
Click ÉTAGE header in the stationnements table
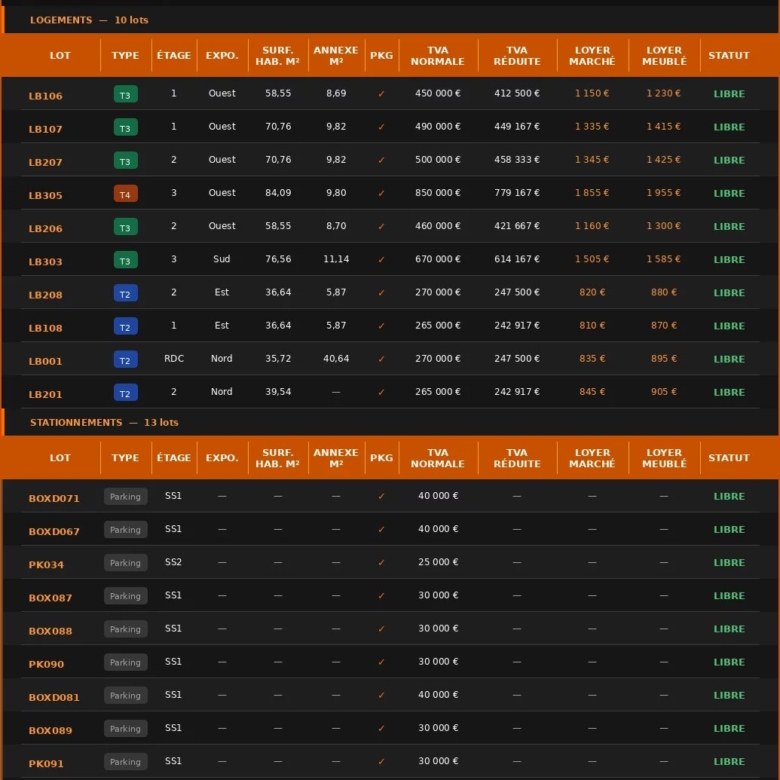(173, 458)
